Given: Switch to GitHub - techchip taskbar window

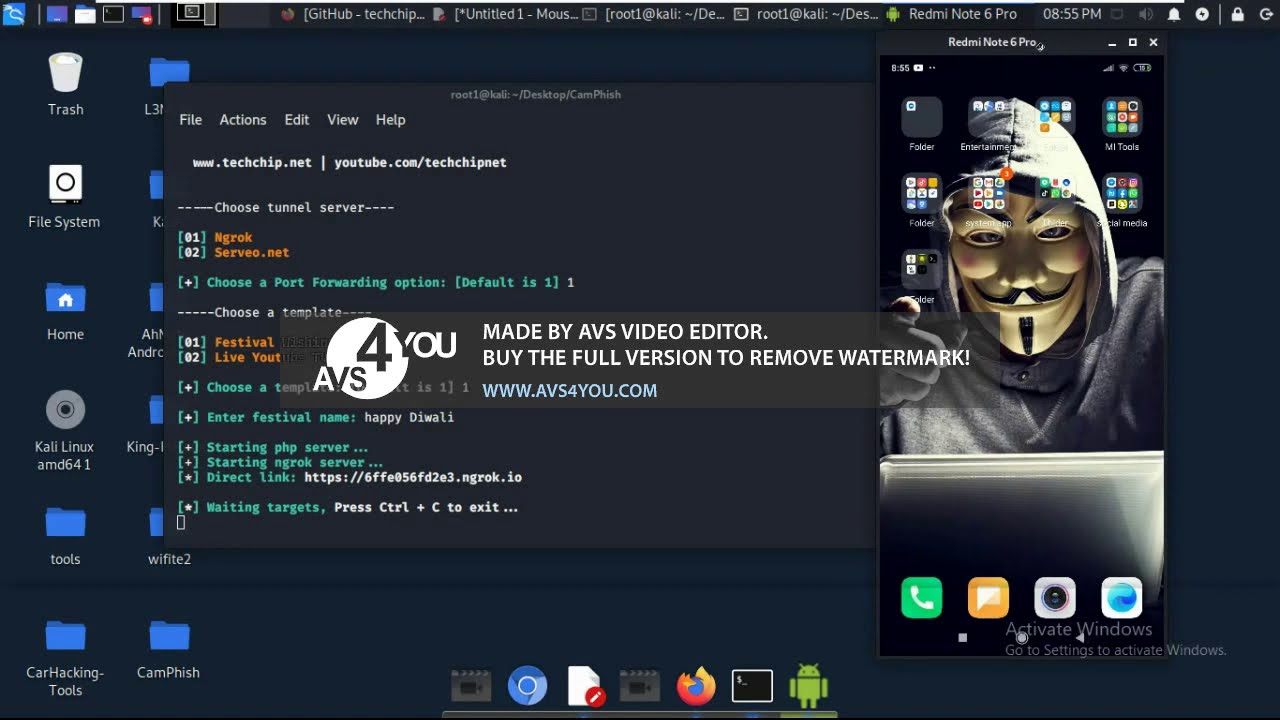Looking at the screenshot, I should tap(354, 14).
